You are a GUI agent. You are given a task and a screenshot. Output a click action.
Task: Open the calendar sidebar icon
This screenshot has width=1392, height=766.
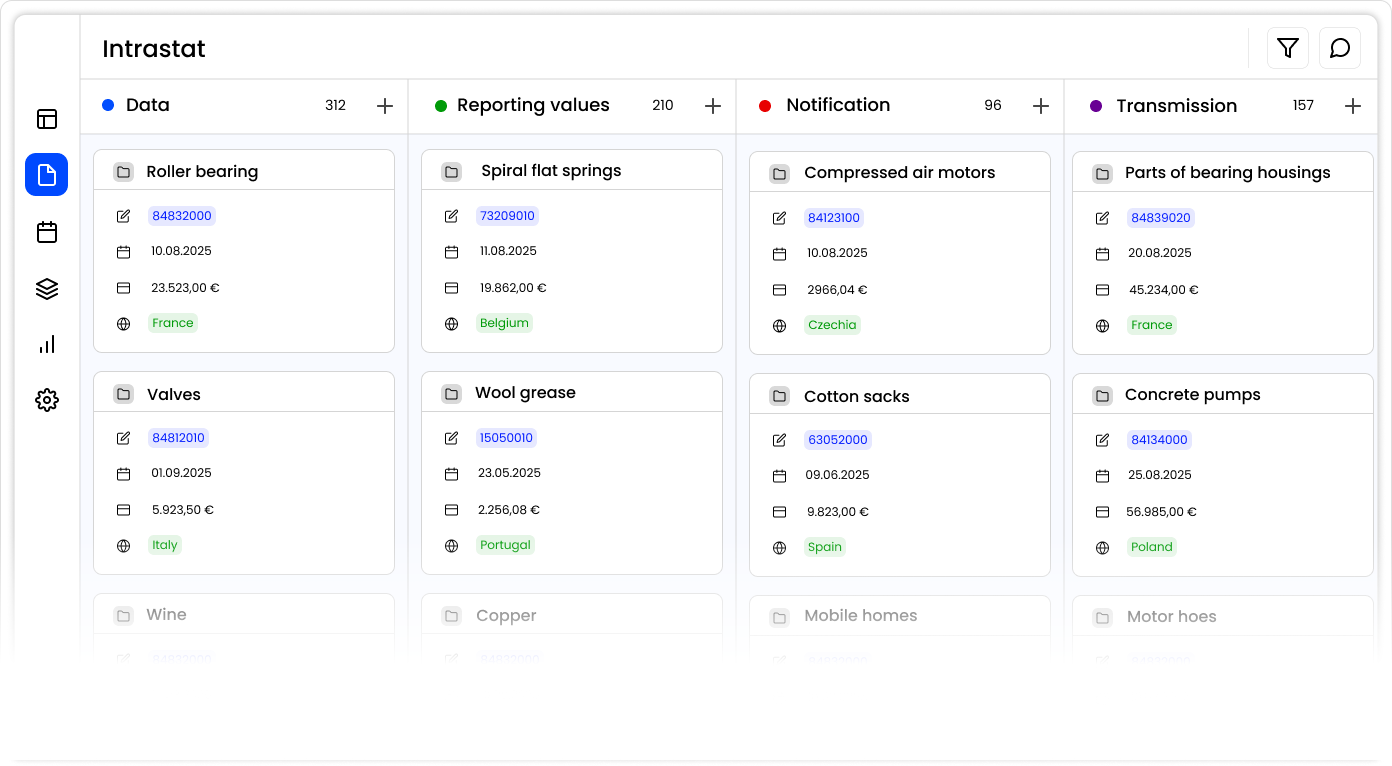click(47, 232)
